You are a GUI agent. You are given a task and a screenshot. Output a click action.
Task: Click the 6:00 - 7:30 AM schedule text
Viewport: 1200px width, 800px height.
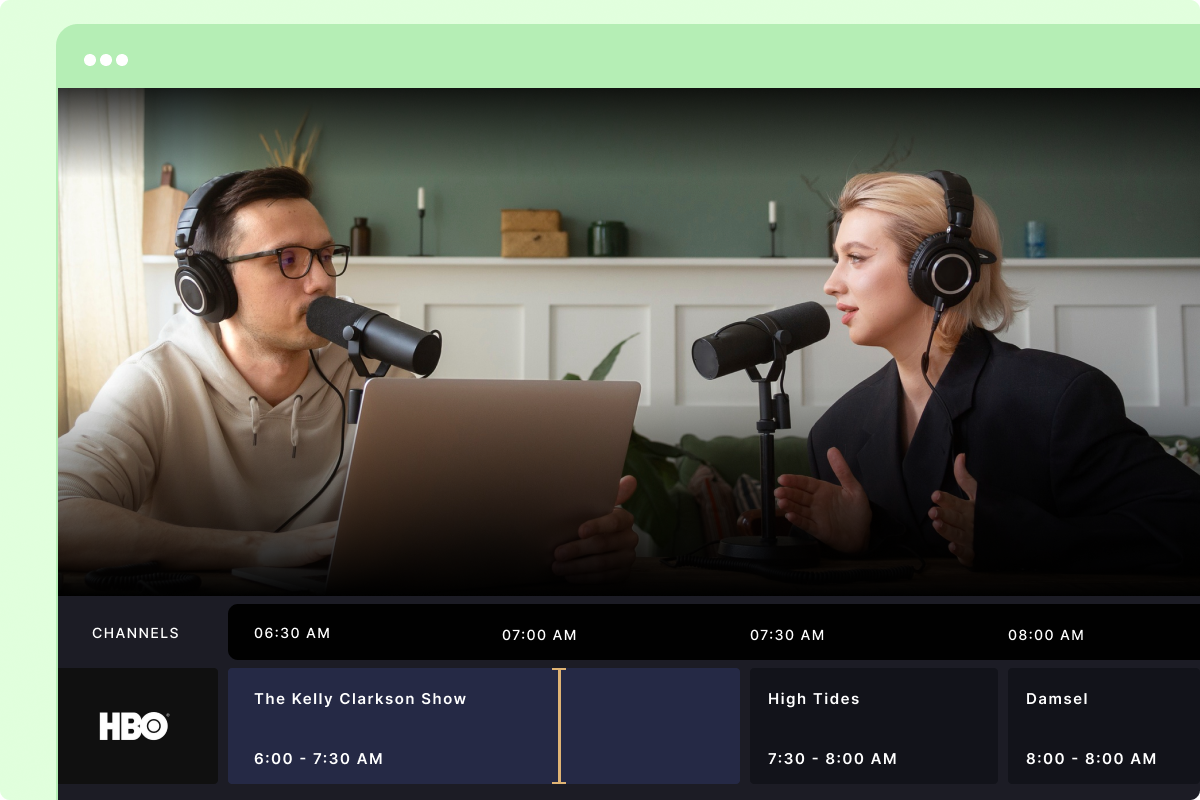318,758
